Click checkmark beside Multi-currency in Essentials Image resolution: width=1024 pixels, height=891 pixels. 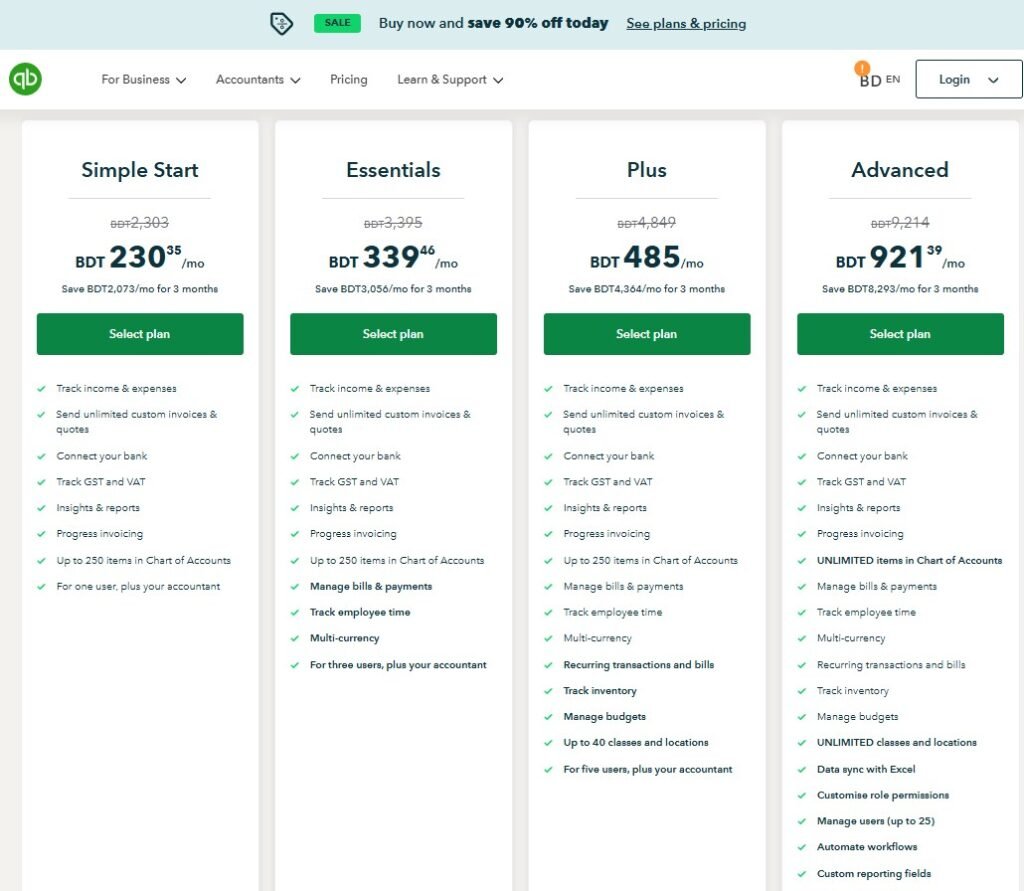pyautogui.click(x=295, y=638)
